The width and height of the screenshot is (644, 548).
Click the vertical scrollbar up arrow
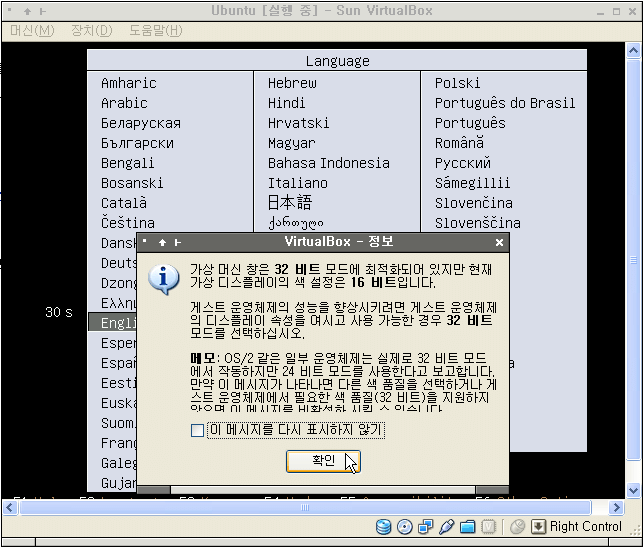point(633,51)
